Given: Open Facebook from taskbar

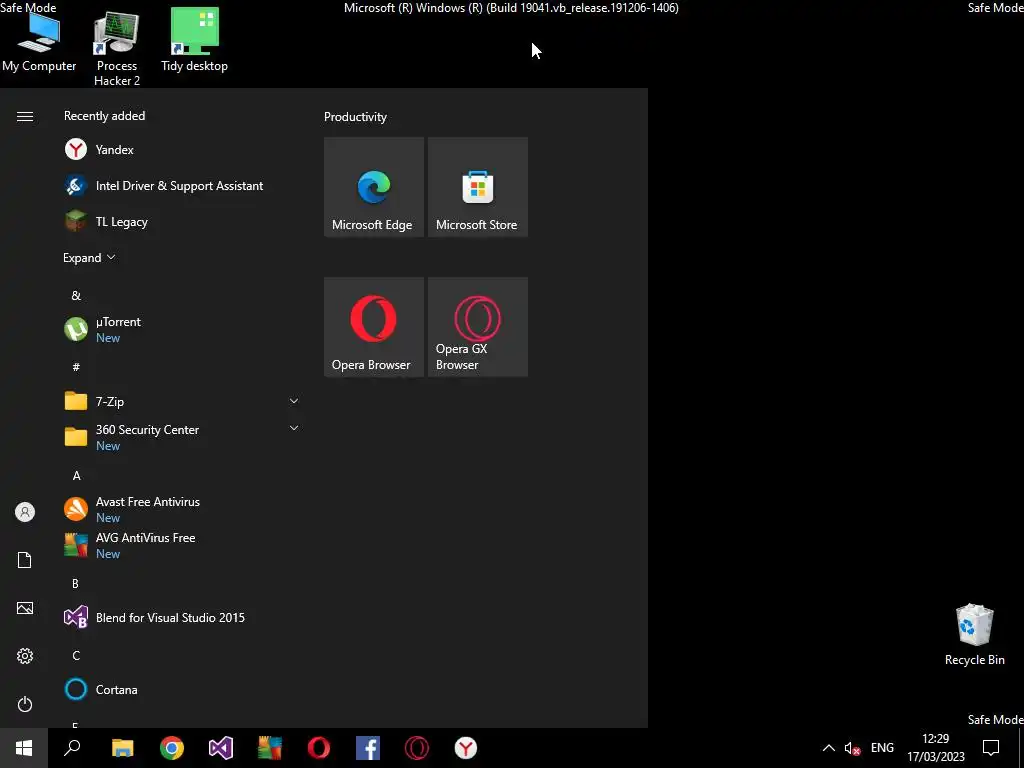Looking at the screenshot, I should point(368,748).
